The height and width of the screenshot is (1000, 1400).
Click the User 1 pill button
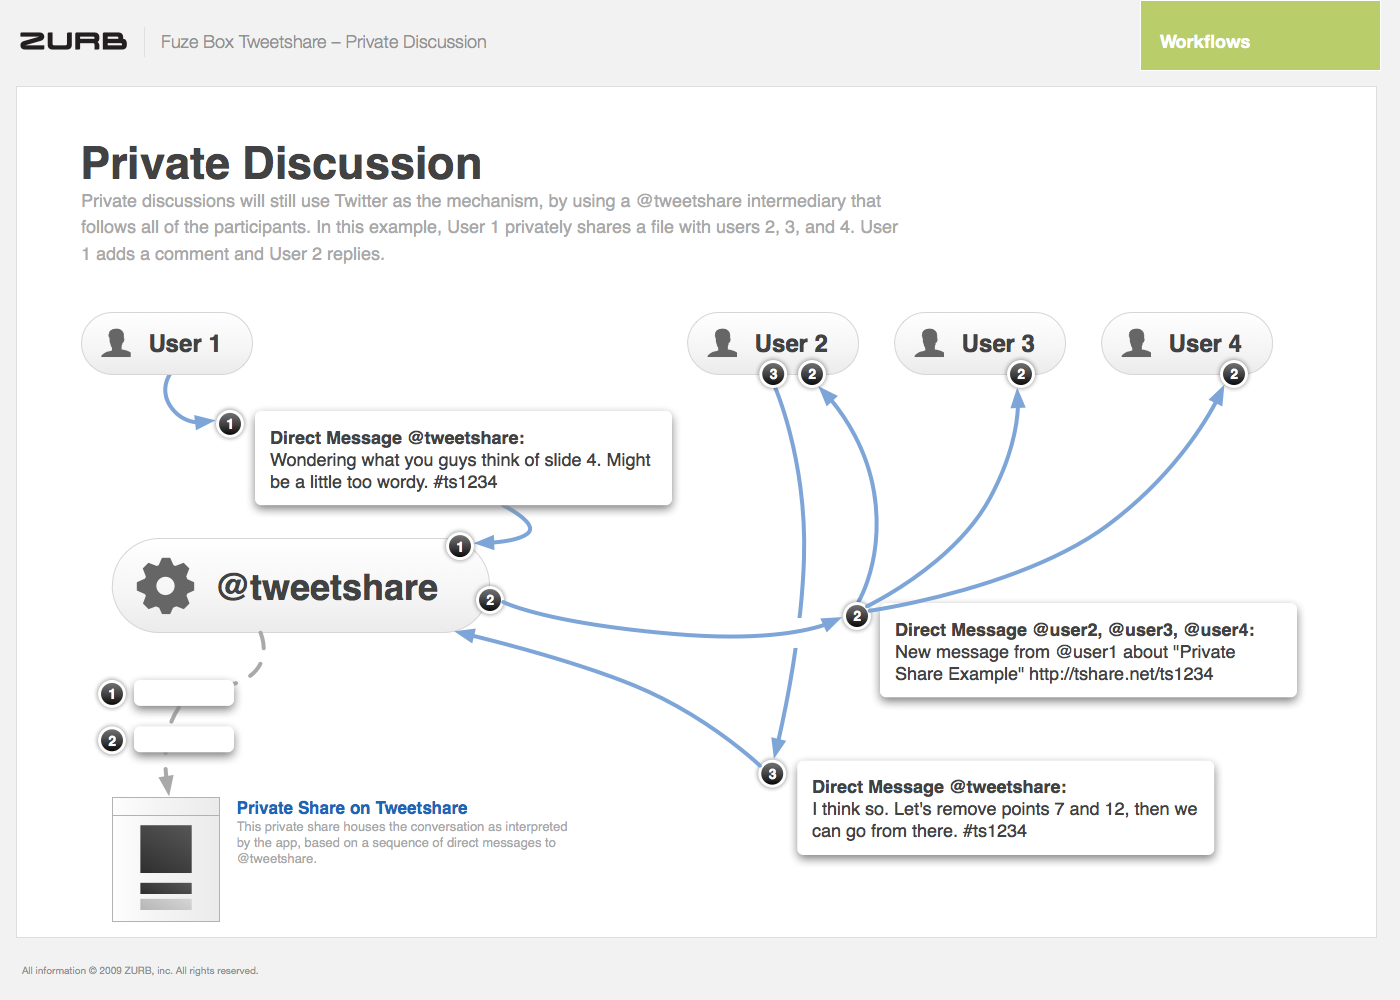(x=167, y=343)
